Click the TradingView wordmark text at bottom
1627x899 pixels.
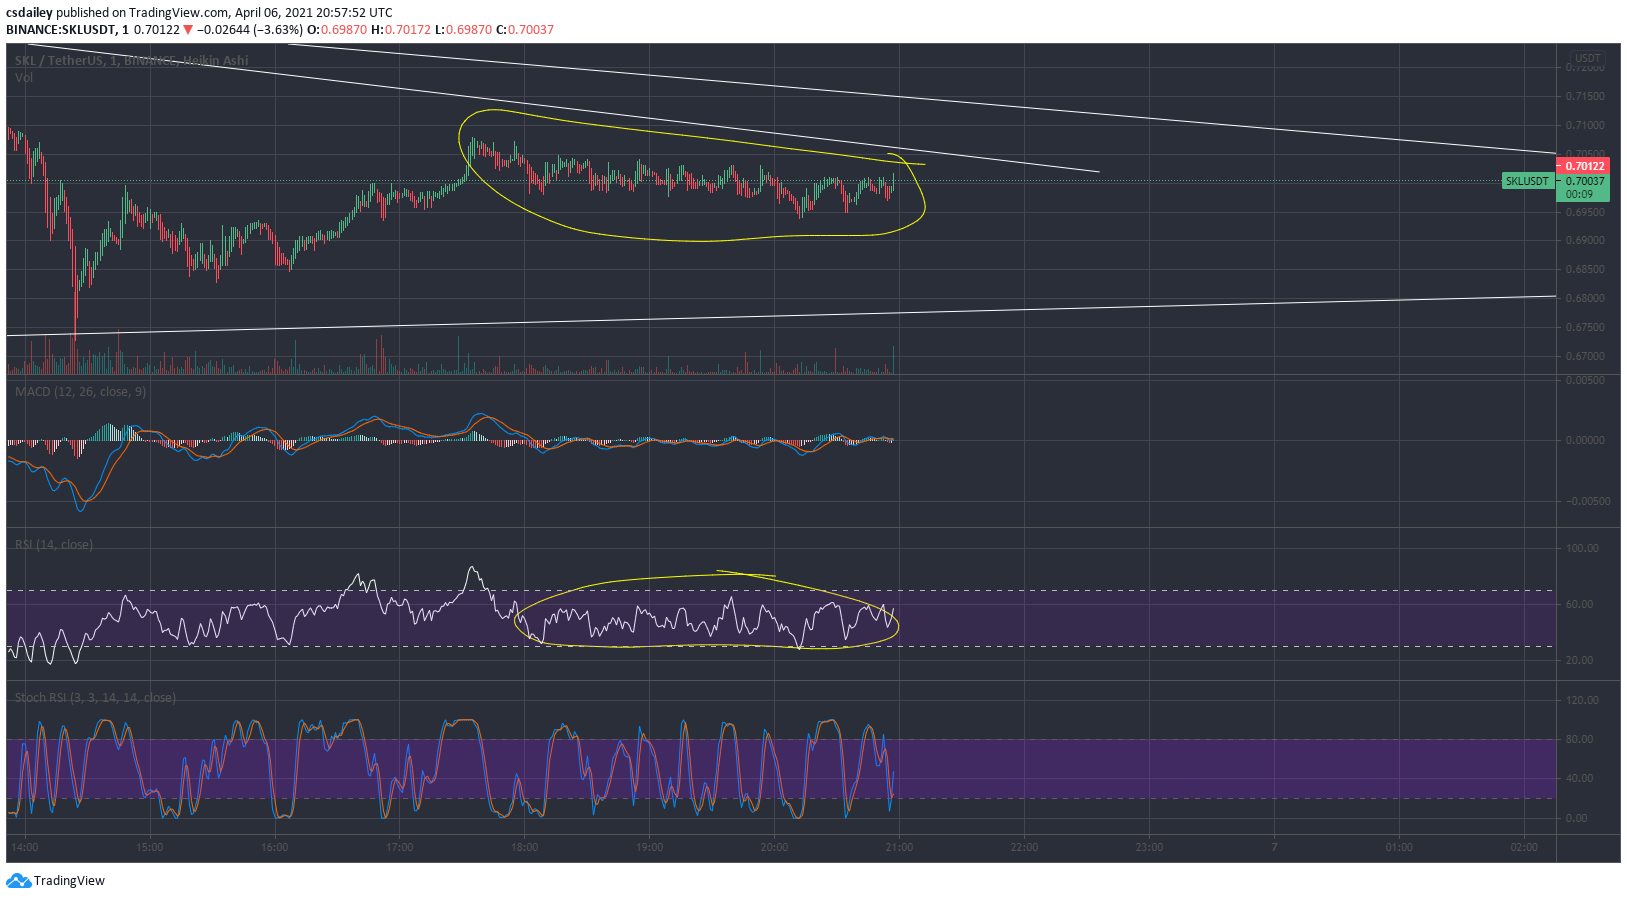[69, 881]
